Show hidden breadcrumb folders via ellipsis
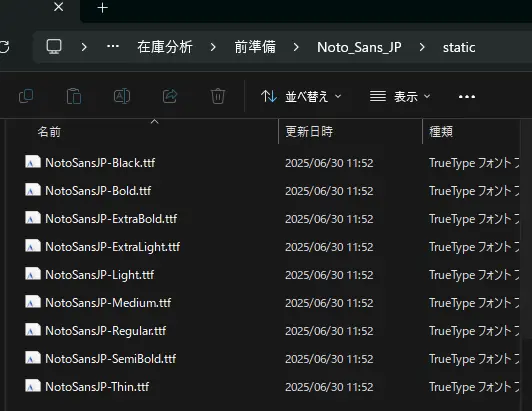 tap(113, 46)
